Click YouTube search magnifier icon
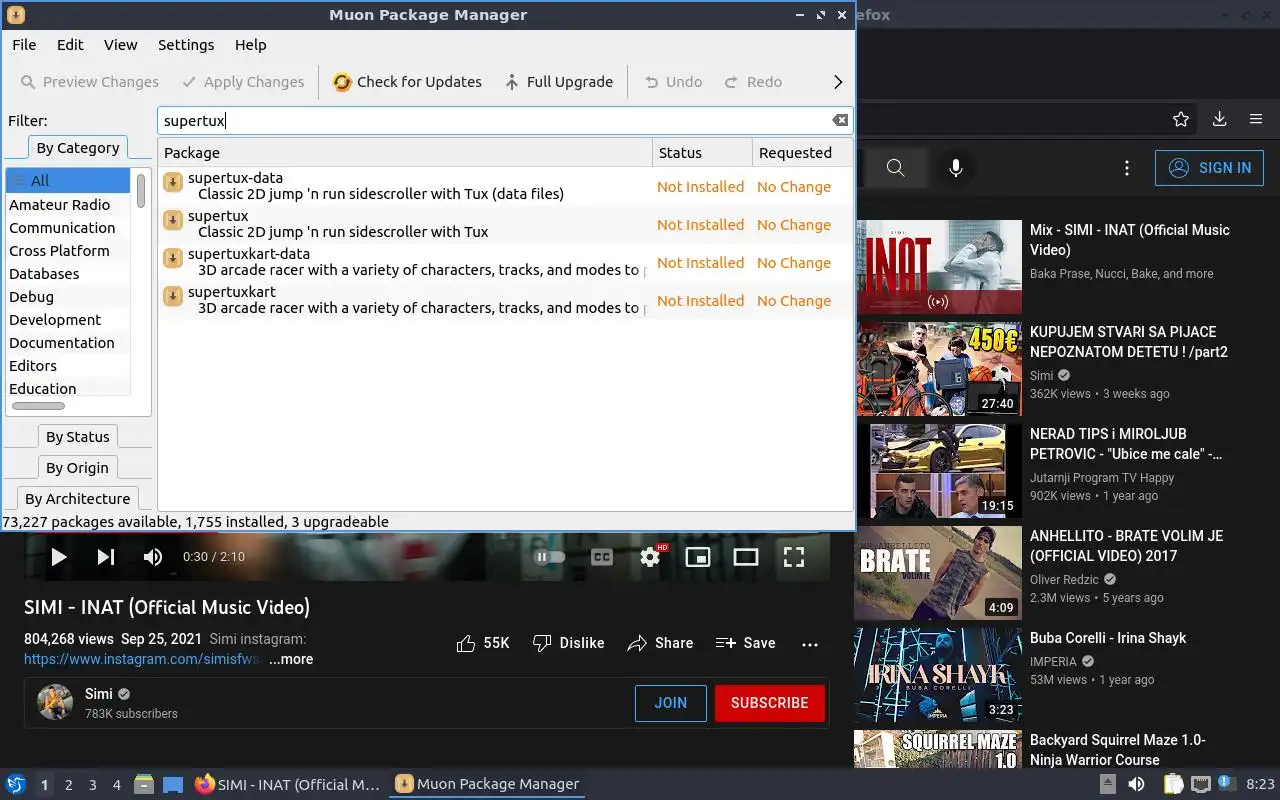This screenshot has width=1280, height=800. [x=896, y=168]
